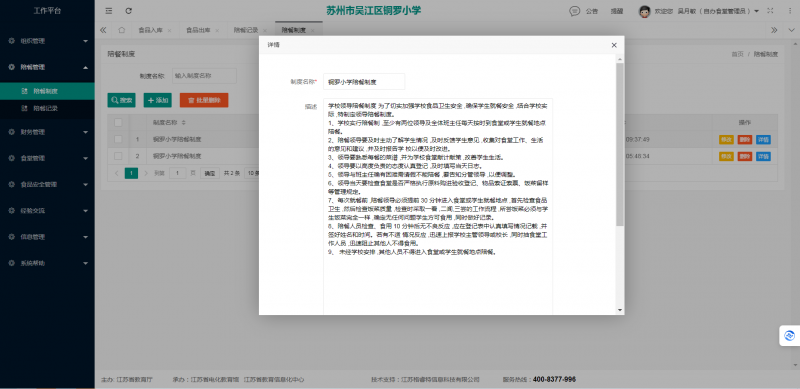Image resolution: width=800 pixels, height=389 pixels.
Task: Tick the checkbox for row 1
Action: 118,139
